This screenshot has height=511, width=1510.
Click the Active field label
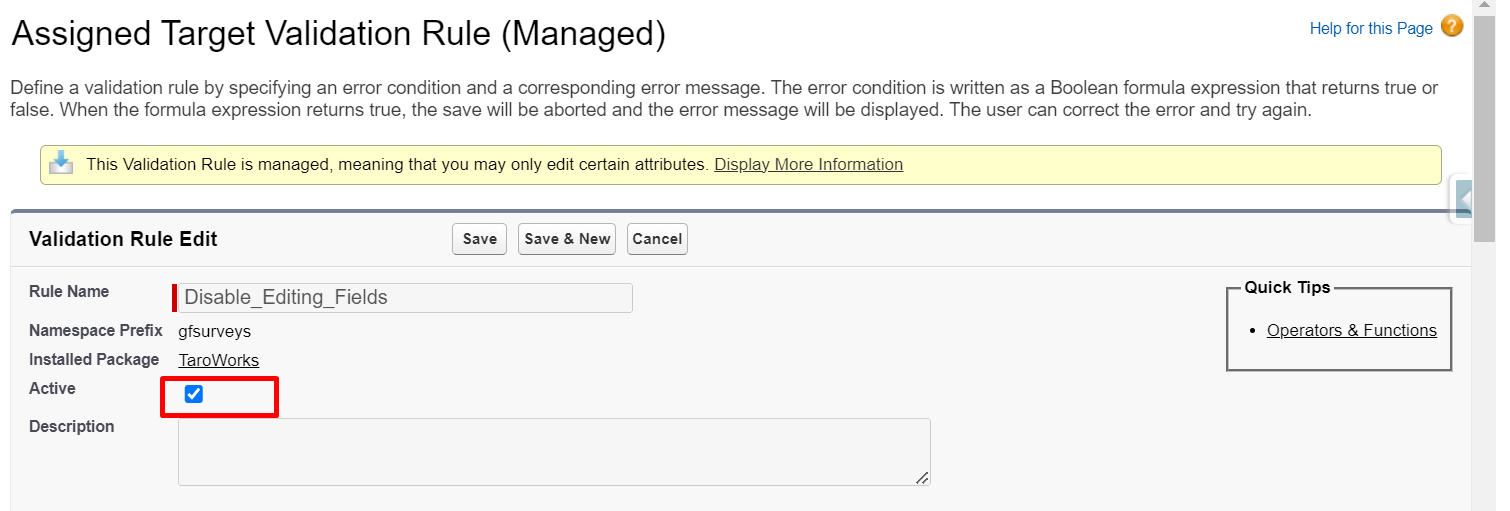52,388
